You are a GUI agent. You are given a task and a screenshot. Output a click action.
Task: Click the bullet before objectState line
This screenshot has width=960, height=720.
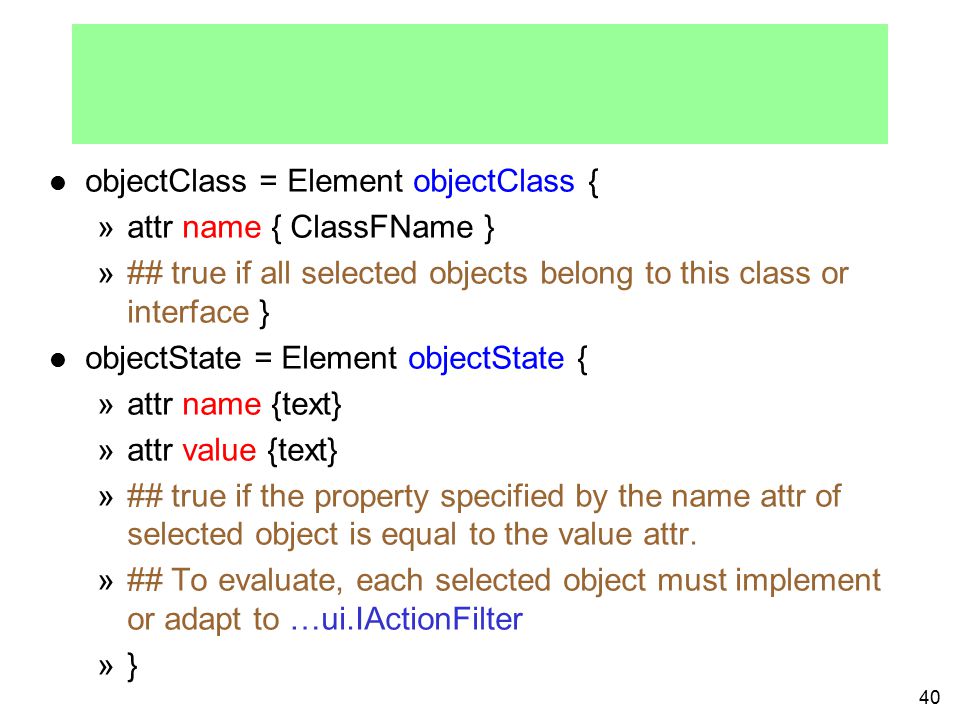[58, 360]
